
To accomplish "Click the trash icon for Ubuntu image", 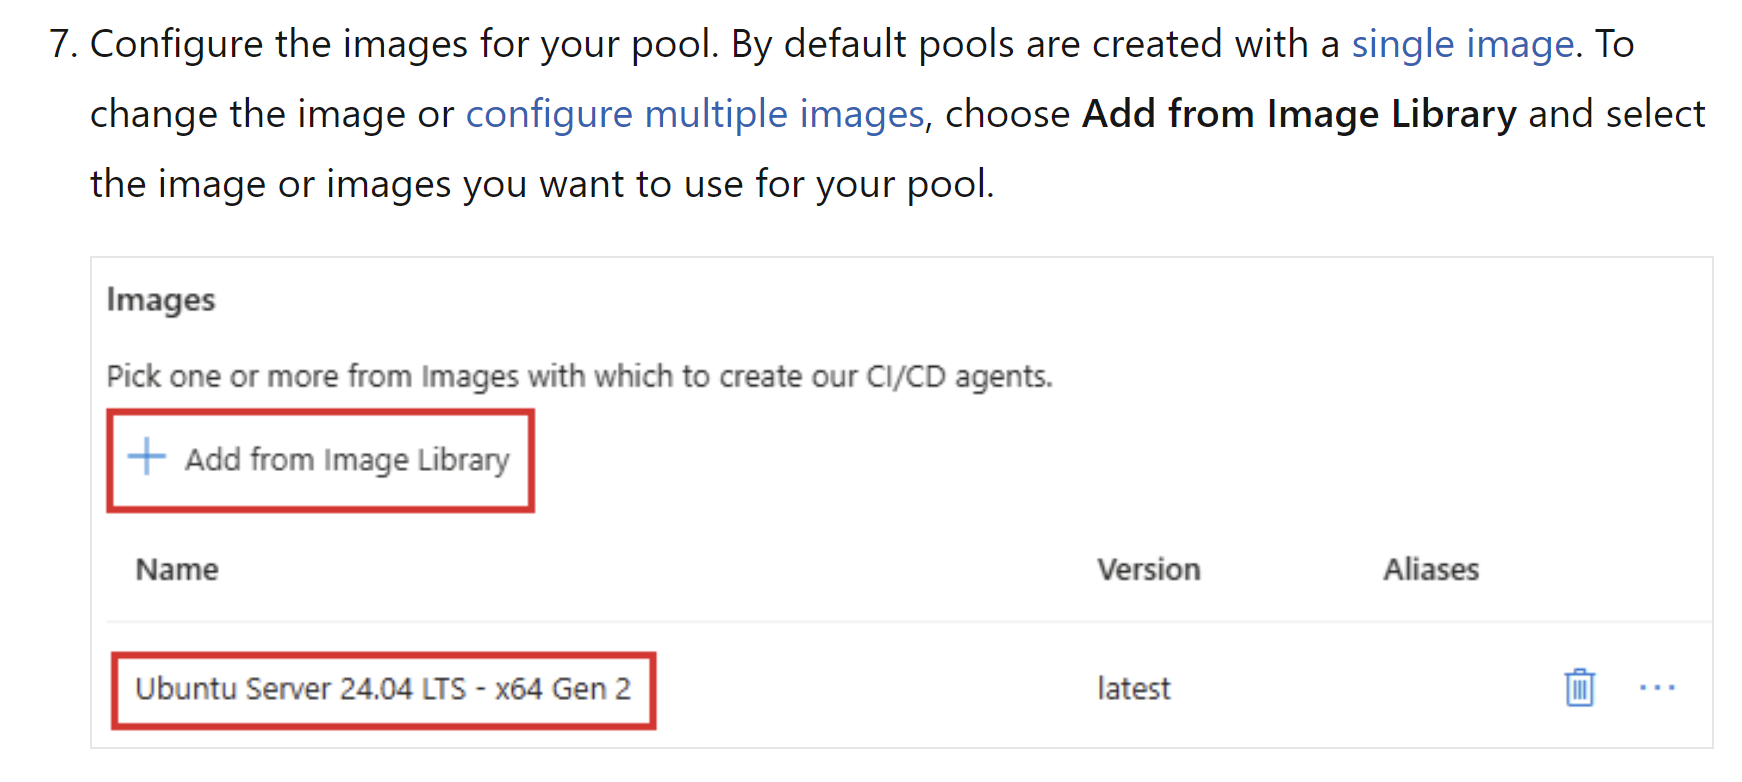I will pyautogui.click(x=1579, y=688).
